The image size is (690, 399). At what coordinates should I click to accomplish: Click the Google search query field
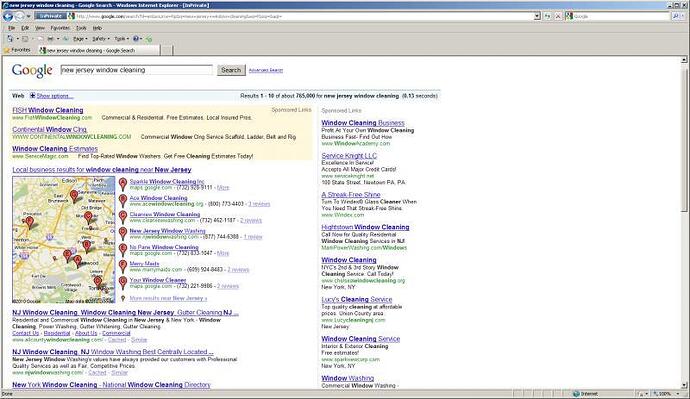point(136,70)
